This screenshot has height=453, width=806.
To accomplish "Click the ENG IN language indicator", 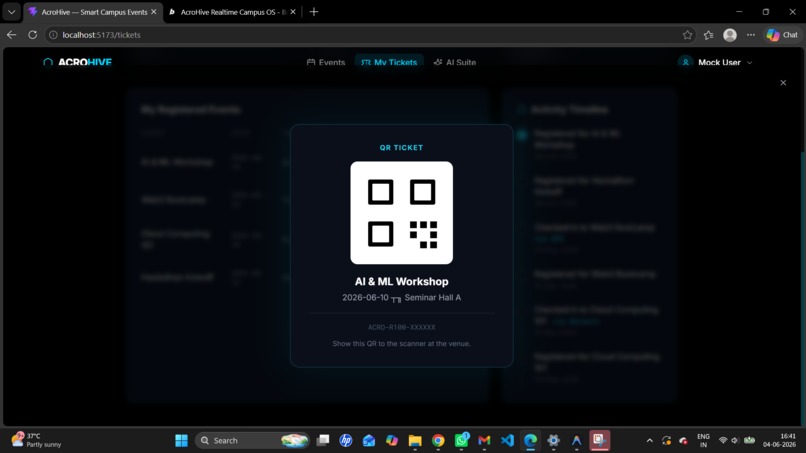I will tap(703, 440).
